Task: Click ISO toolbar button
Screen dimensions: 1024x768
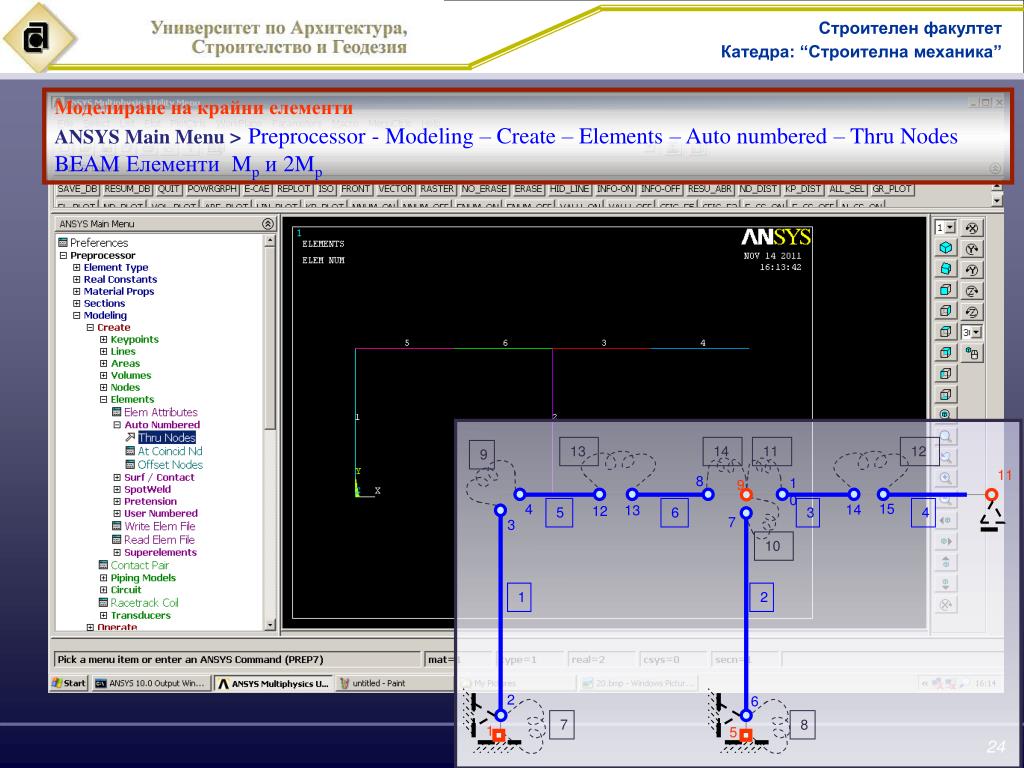Action: click(x=326, y=189)
